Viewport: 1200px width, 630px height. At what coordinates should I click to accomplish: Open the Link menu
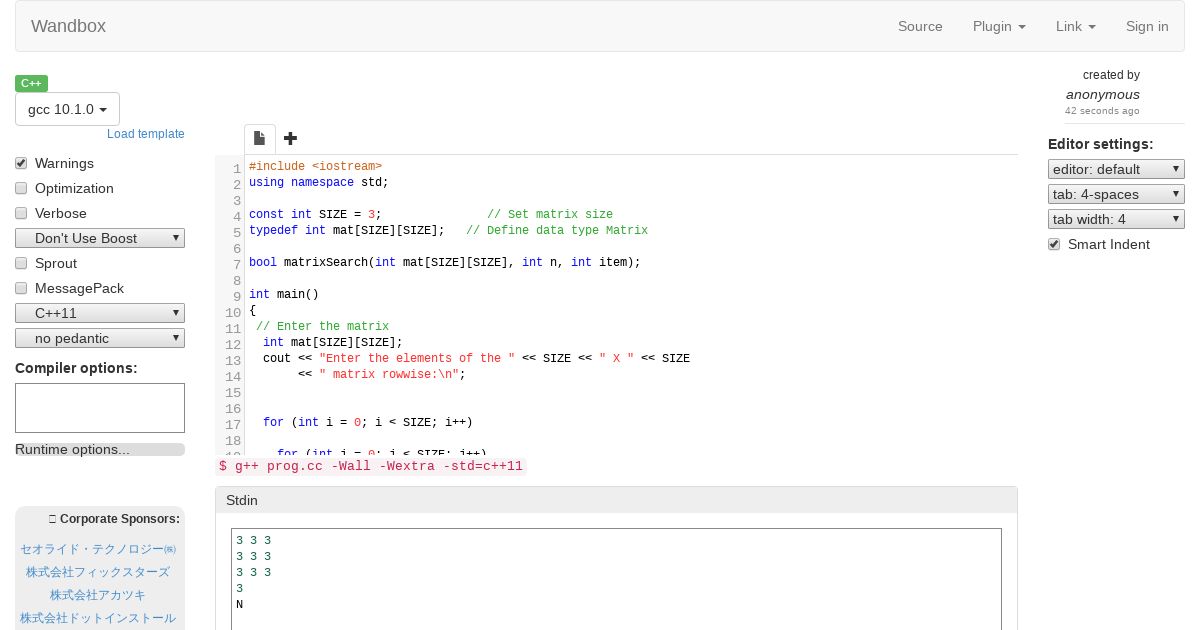1076,26
